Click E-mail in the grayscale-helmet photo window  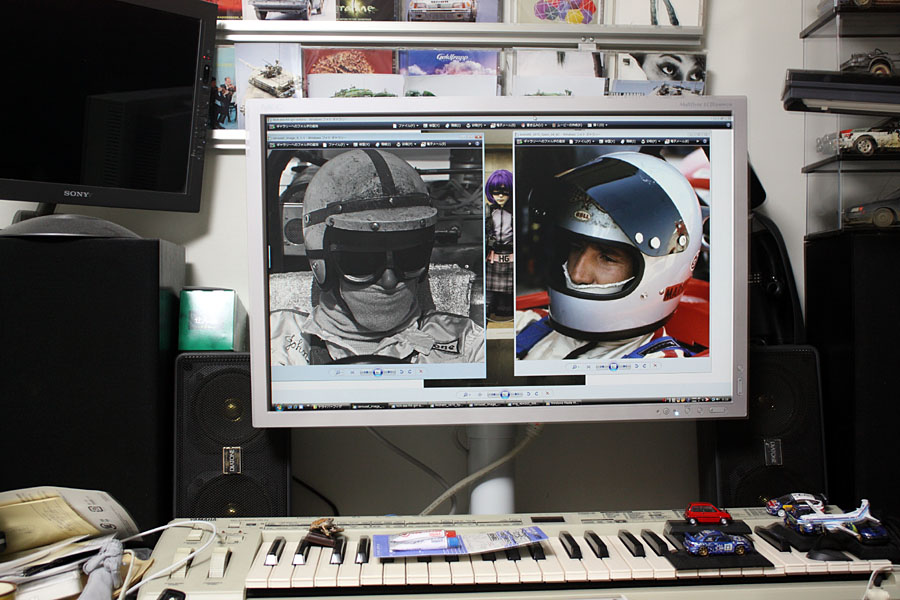coord(434,144)
